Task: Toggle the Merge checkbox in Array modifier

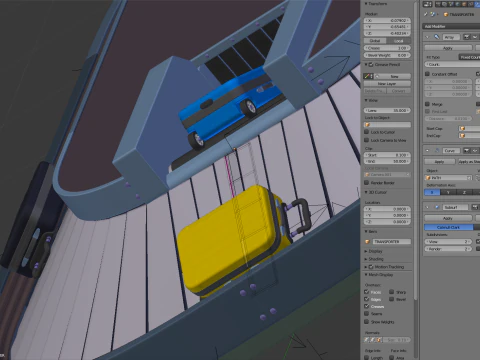Action: pos(427,104)
